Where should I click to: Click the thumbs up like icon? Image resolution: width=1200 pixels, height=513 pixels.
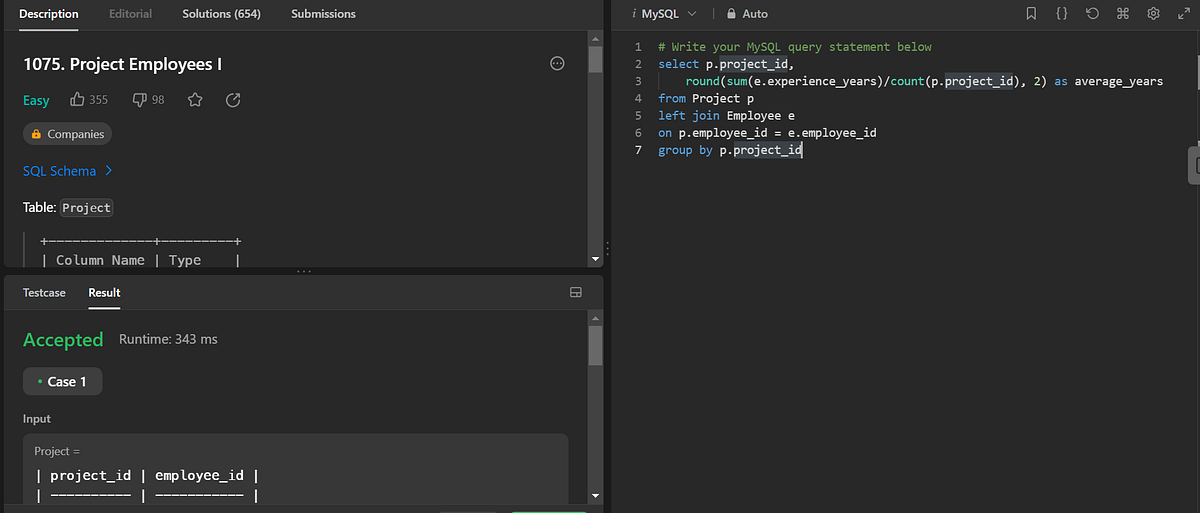(x=77, y=100)
